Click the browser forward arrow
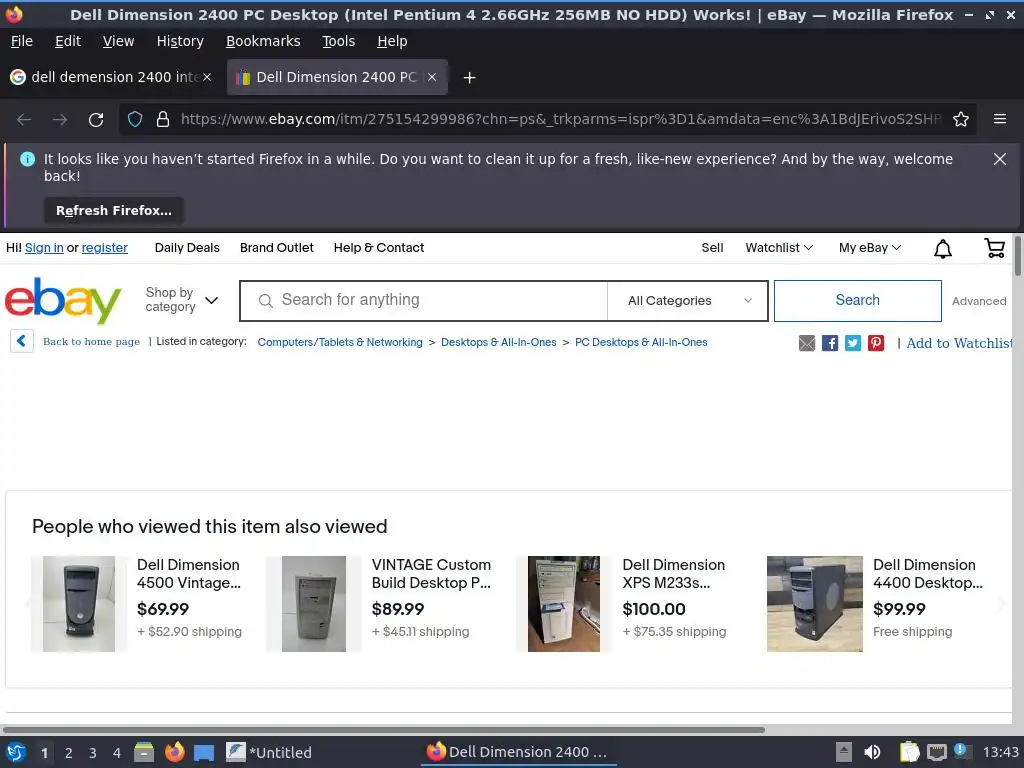 click(60, 120)
